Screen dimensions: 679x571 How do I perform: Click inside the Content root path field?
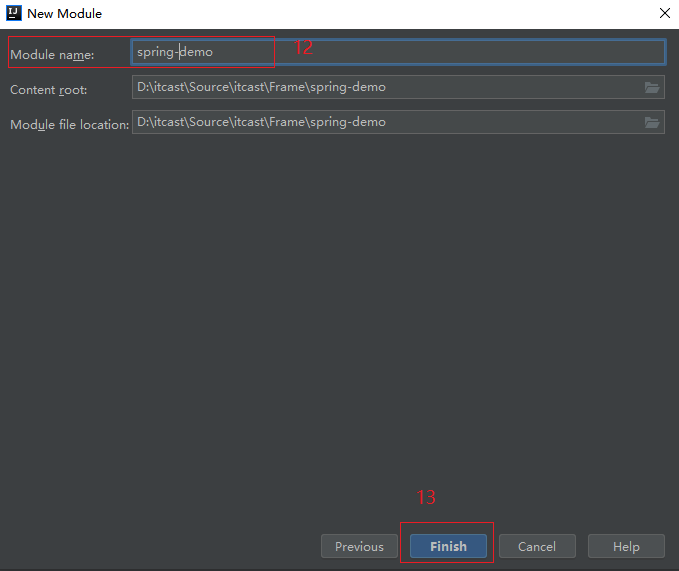385,87
